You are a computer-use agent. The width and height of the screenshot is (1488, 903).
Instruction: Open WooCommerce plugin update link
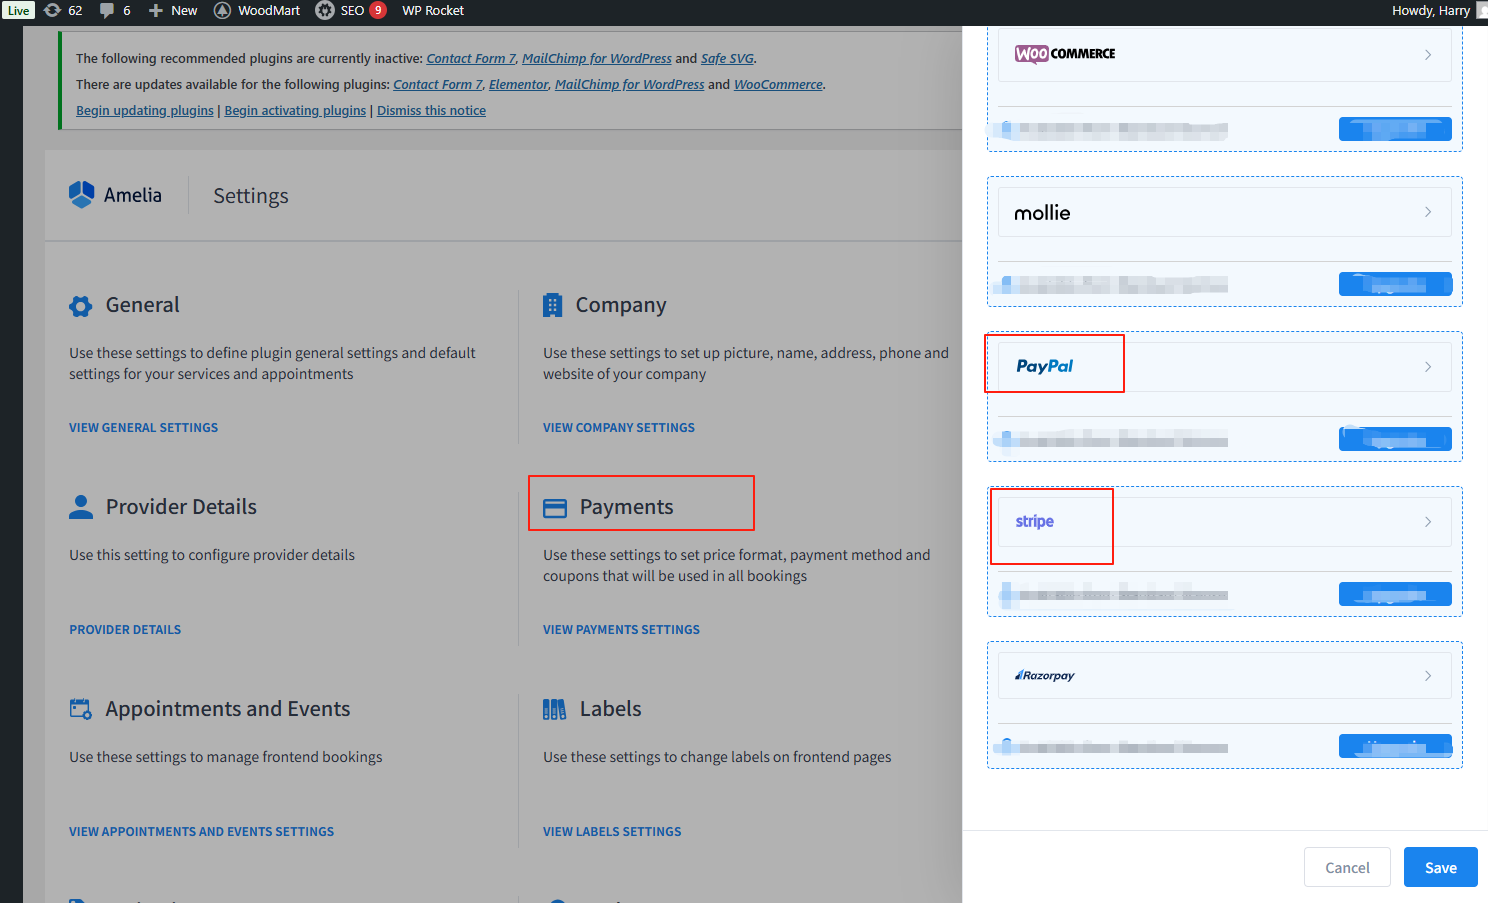[x=778, y=85]
